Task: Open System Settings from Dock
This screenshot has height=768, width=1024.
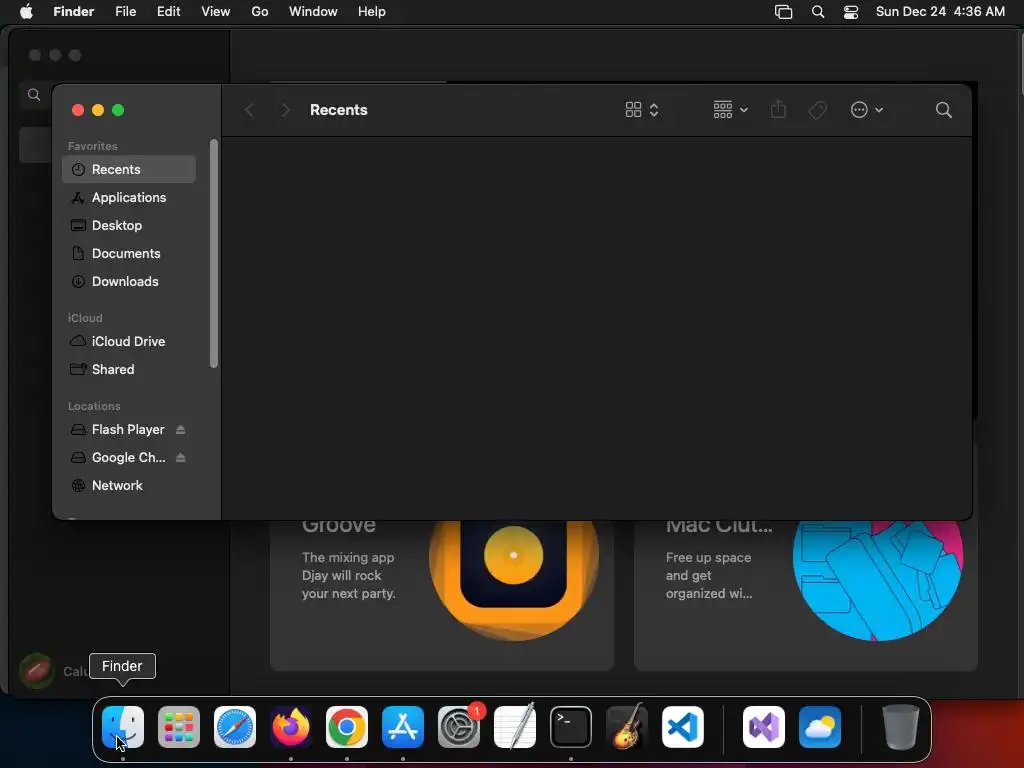Action: [x=459, y=727]
